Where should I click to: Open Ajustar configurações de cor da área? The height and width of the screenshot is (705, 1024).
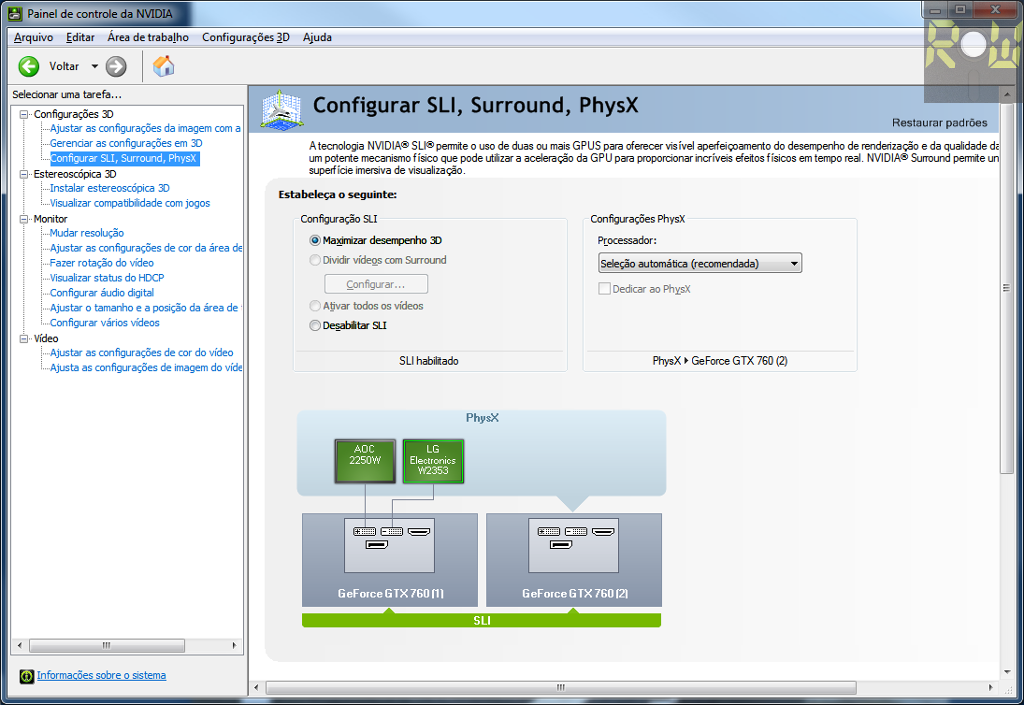pyautogui.click(x=146, y=248)
